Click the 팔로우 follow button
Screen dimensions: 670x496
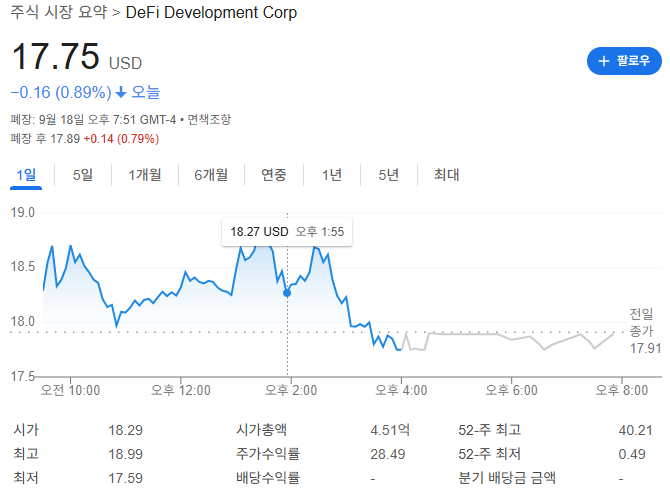point(624,61)
